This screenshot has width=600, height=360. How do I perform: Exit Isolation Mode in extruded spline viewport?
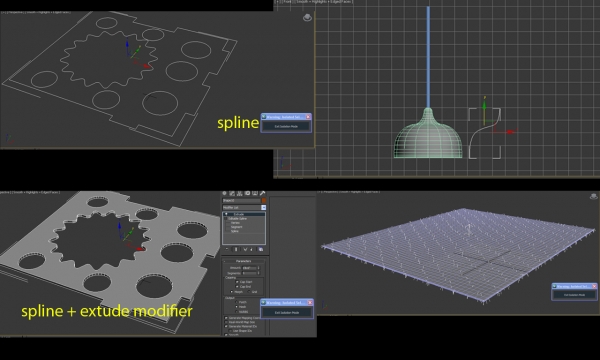click(287, 313)
